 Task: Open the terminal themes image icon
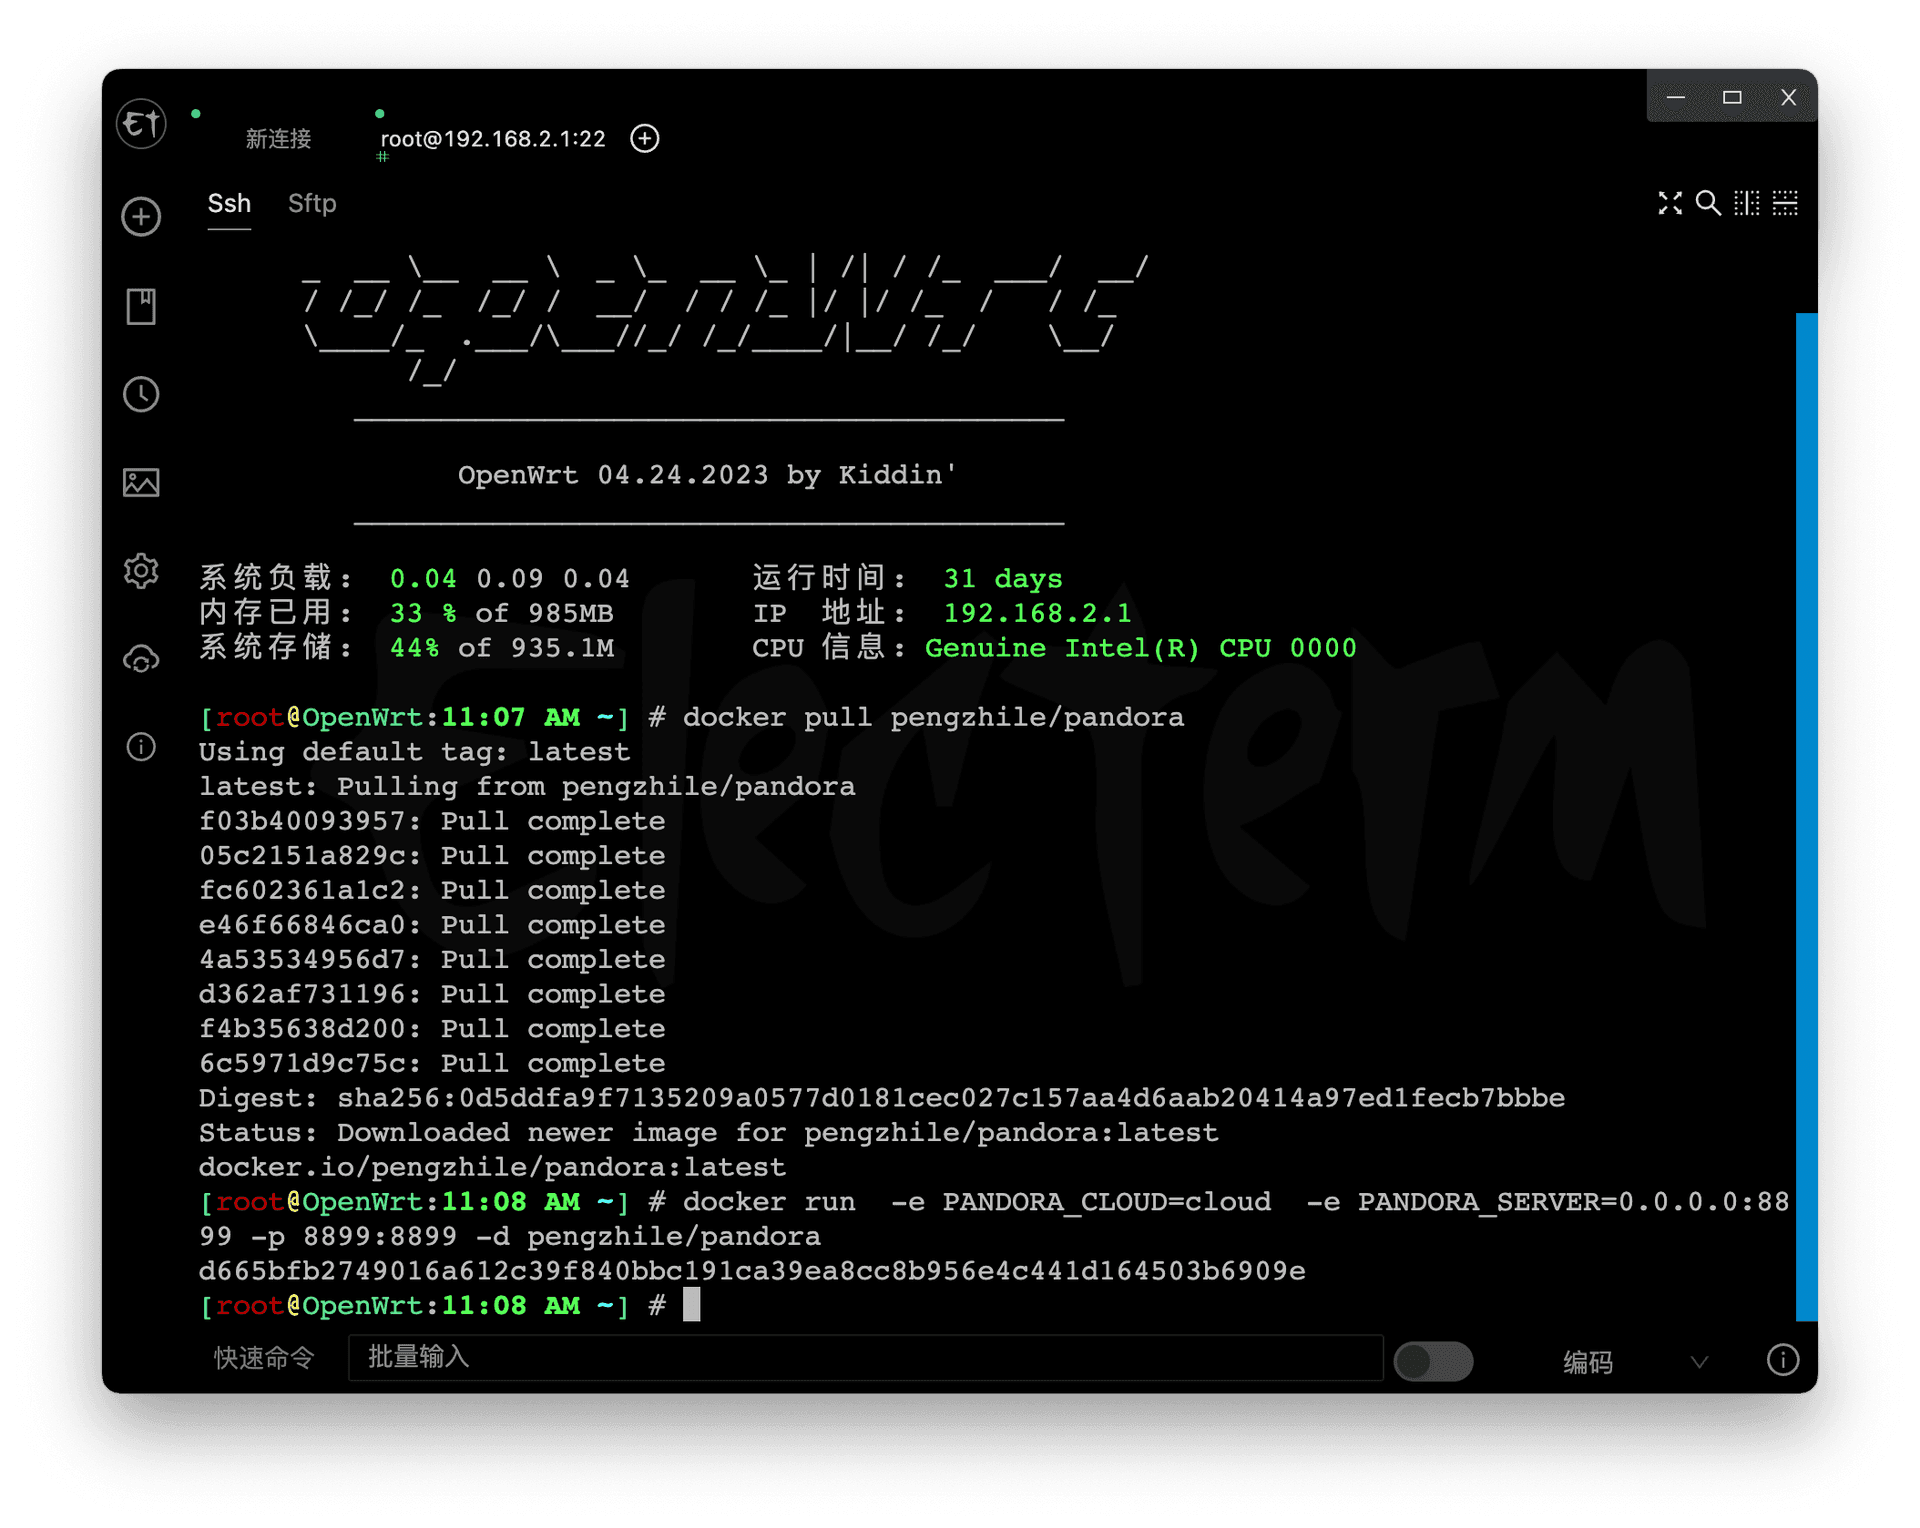[141, 483]
